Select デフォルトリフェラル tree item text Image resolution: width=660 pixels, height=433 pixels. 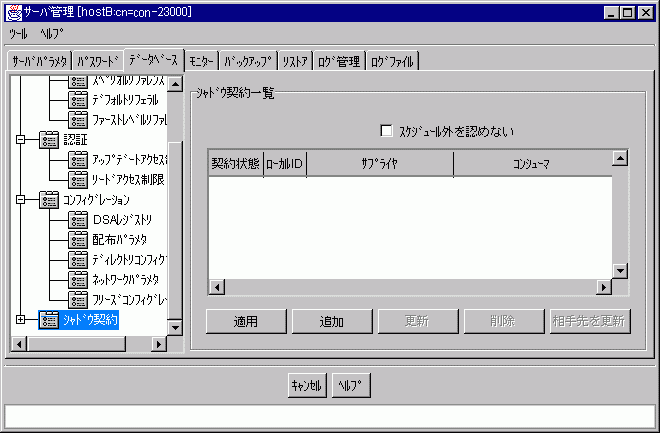[125, 100]
